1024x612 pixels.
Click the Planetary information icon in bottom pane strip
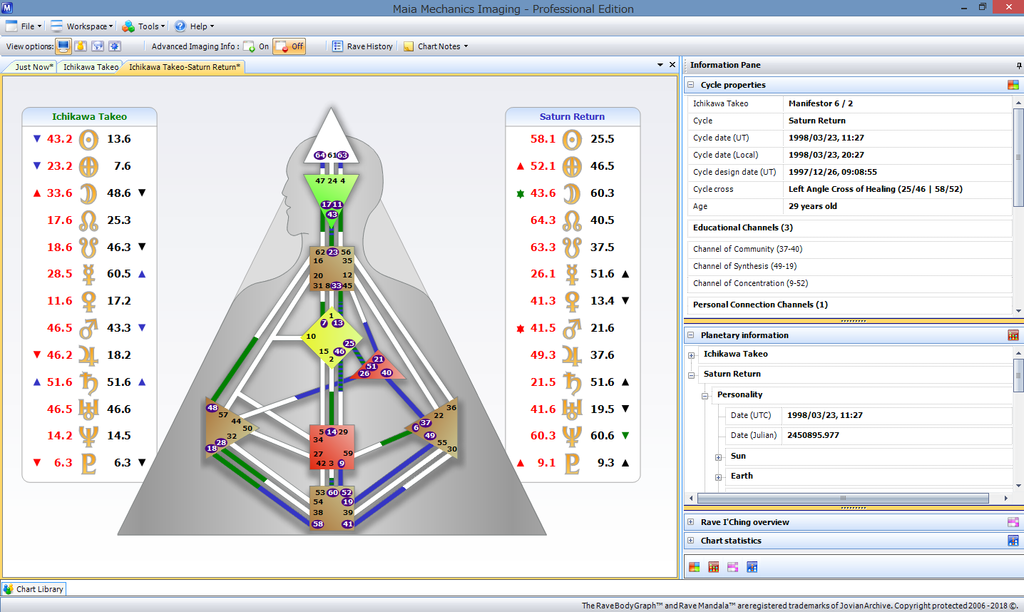[713, 567]
